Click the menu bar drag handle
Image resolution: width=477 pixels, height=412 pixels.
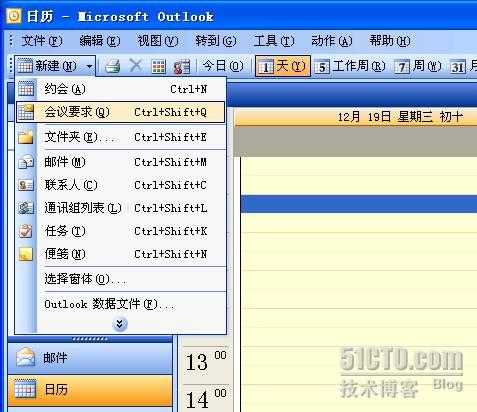click(11, 41)
